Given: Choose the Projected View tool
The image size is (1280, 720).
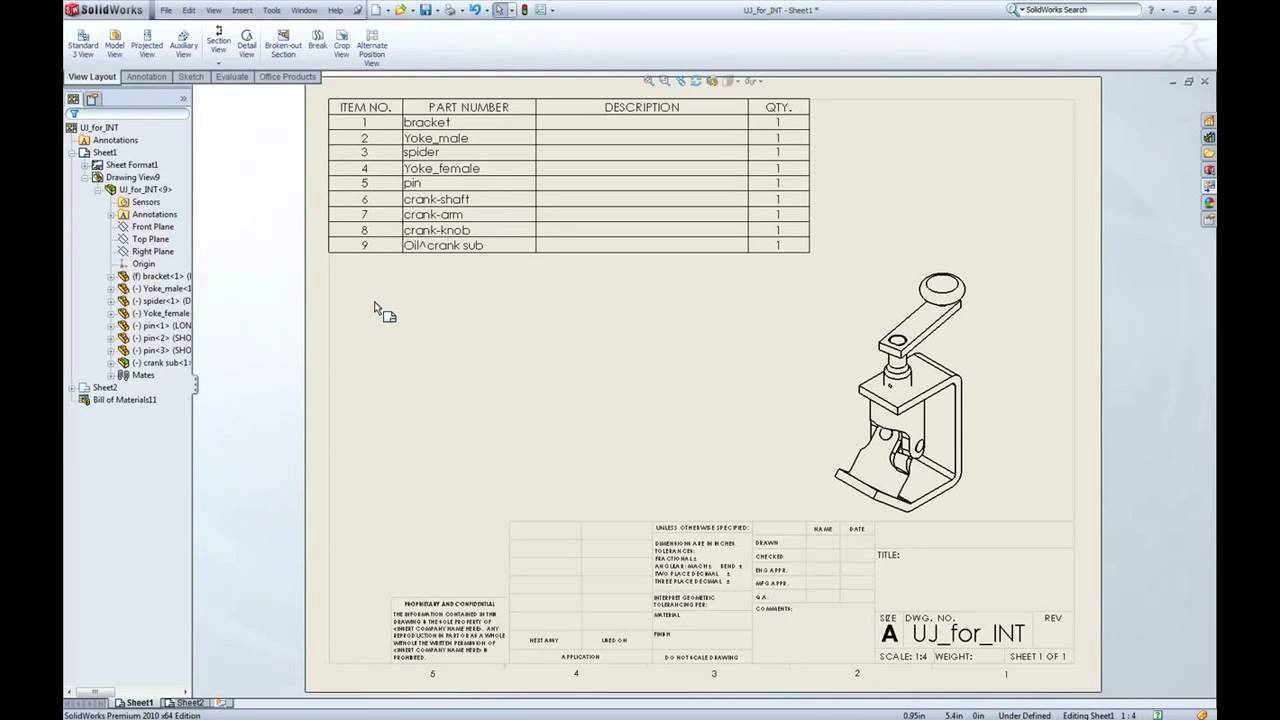Looking at the screenshot, I should pyautogui.click(x=147, y=43).
